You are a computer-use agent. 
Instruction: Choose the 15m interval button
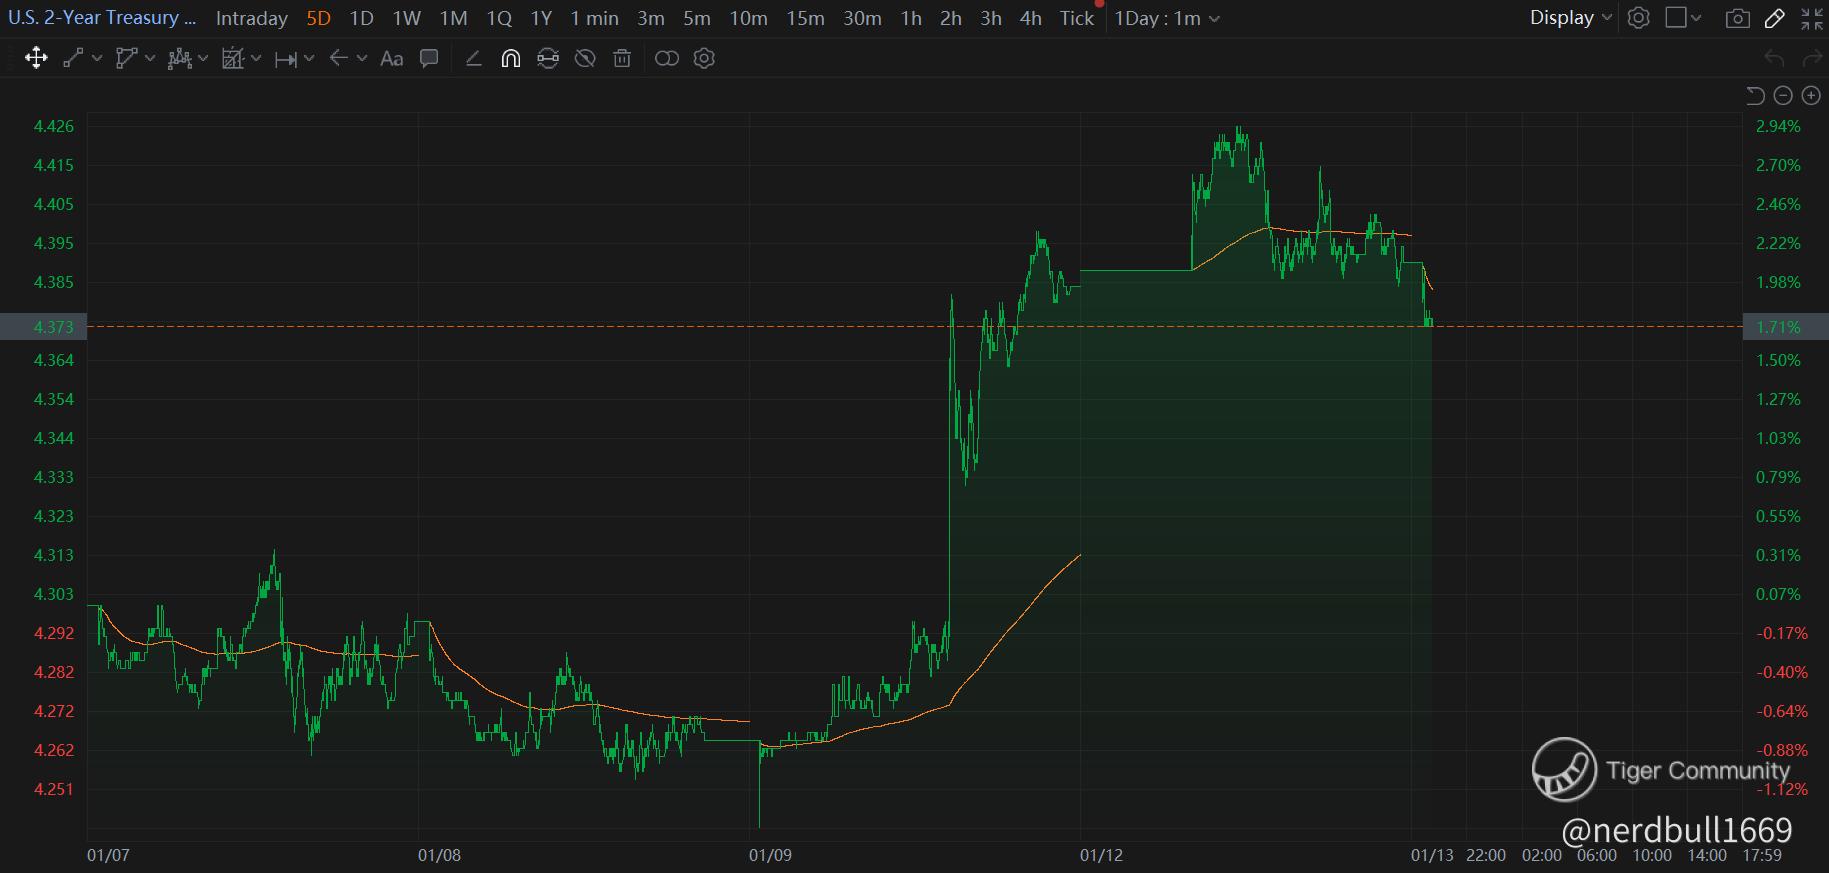click(805, 18)
